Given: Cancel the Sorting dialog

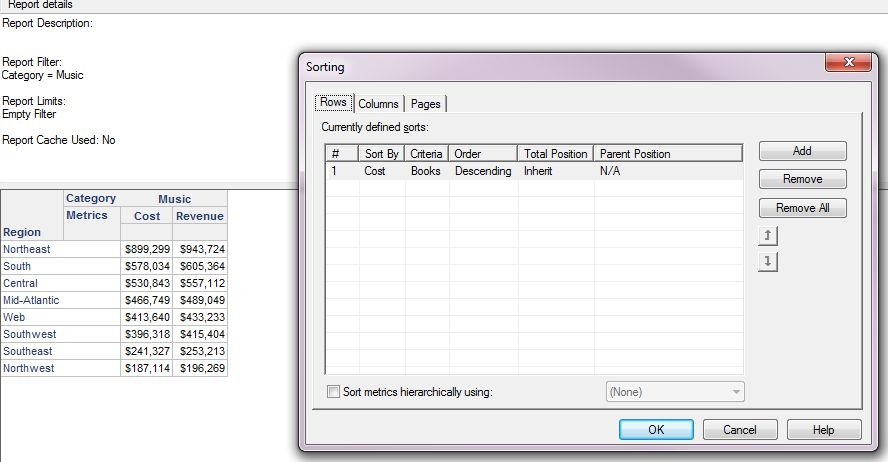Looking at the screenshot, I should pos(740,430).
